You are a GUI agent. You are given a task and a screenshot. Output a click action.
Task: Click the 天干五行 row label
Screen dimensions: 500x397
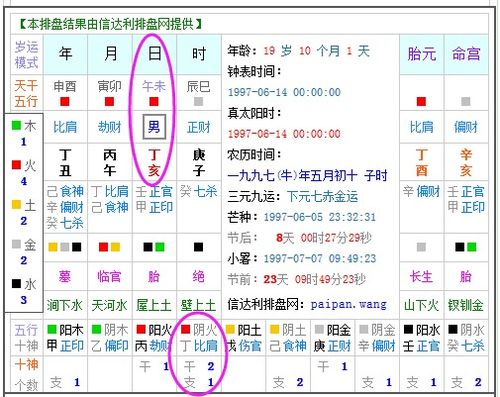pyautogui.click(x=26, y=93)
